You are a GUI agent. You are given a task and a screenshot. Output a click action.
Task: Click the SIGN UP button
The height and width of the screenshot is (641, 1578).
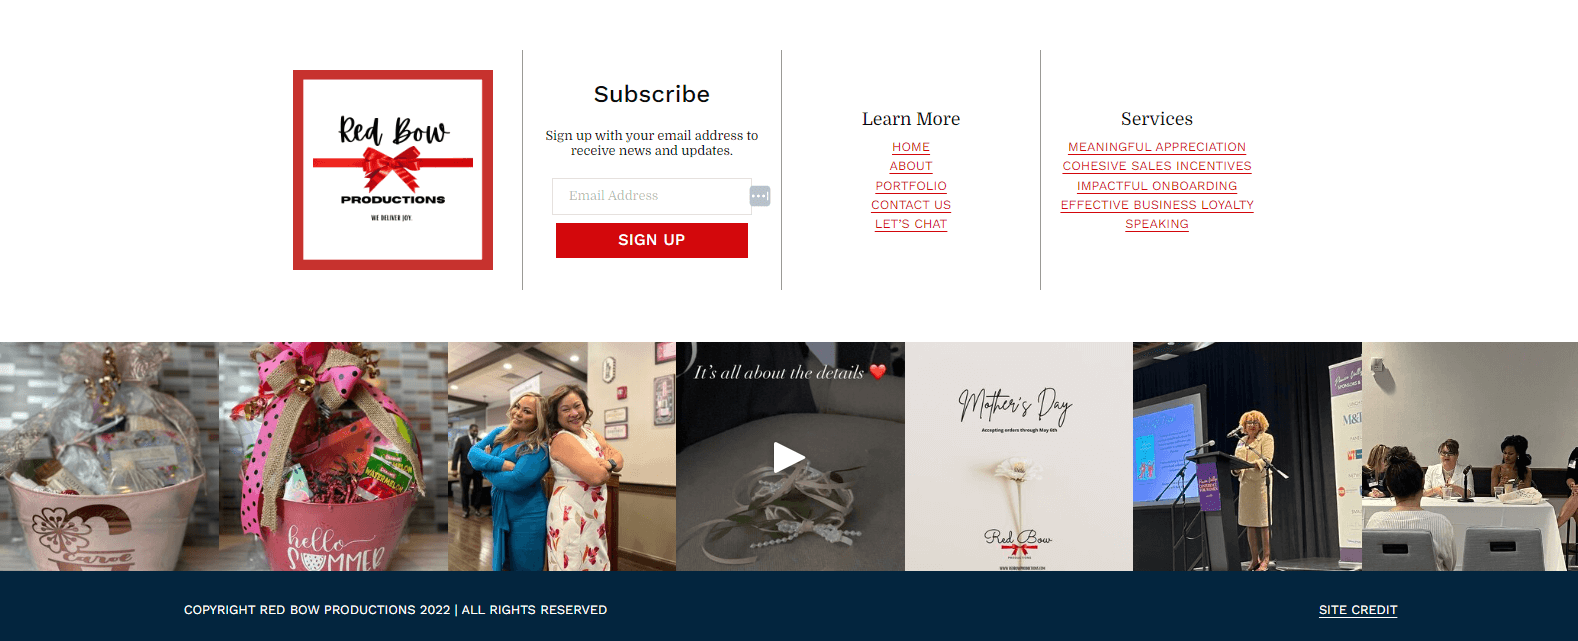coord(652,240)
